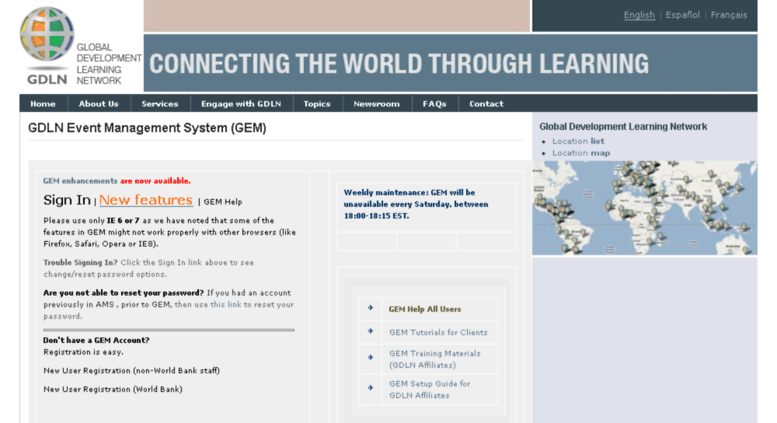Click the 'Trouble Signing In?' text
The height and width of the screenshot is (423, 777).
80,263
